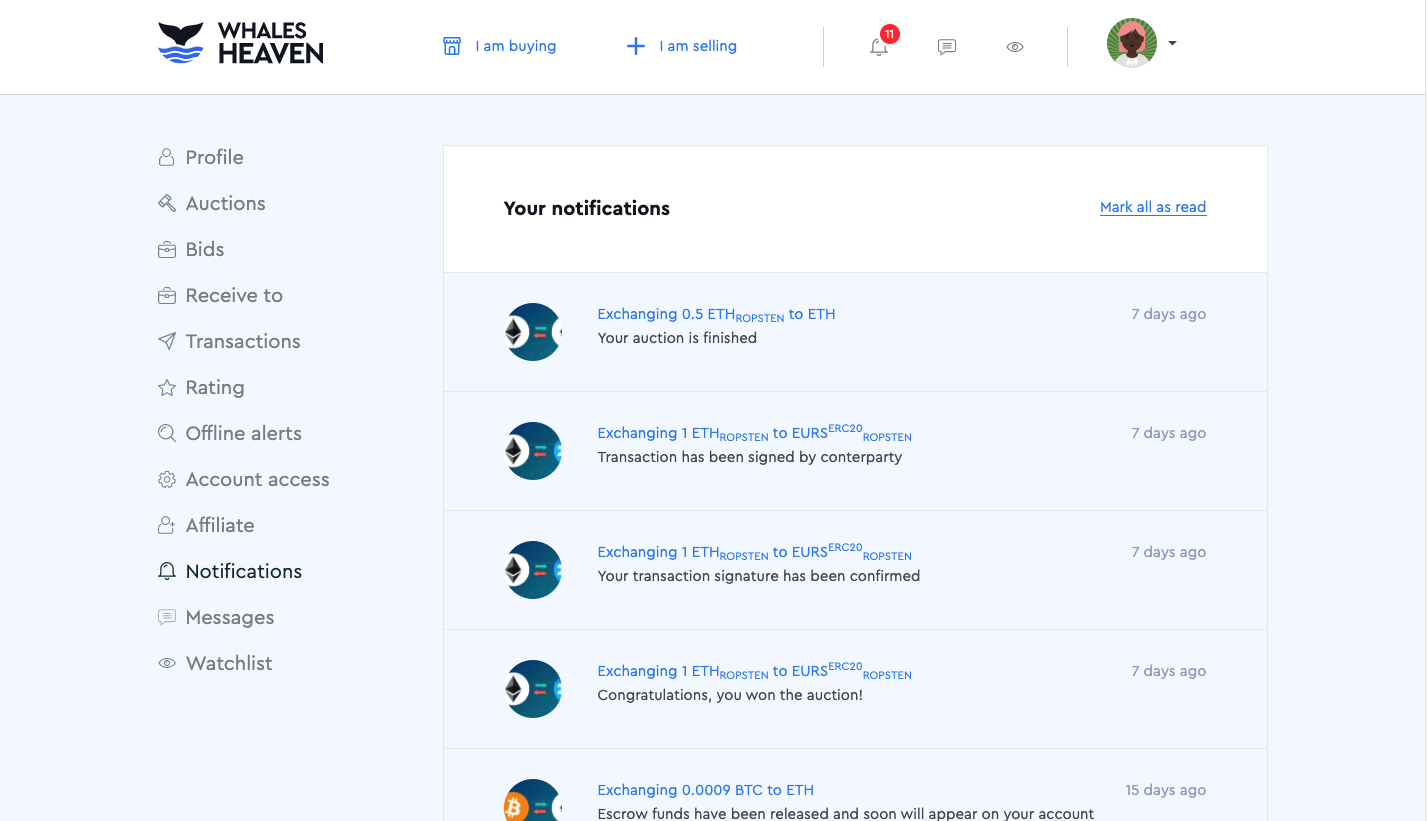Click 'Your transaction signature has been confirmed' text
The width and height of the screenshot is (1428, 821).
point(758,576)
